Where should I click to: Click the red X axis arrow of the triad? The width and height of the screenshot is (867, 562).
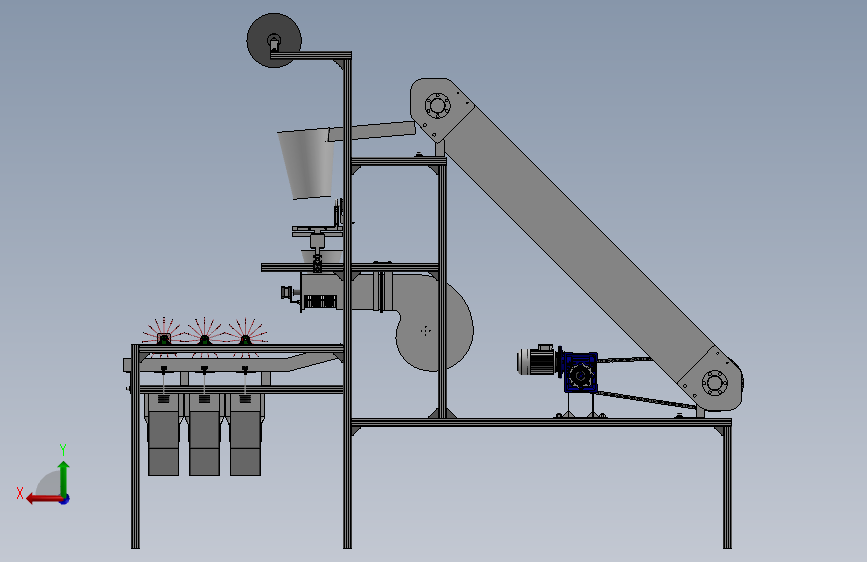tap(43, 499)
